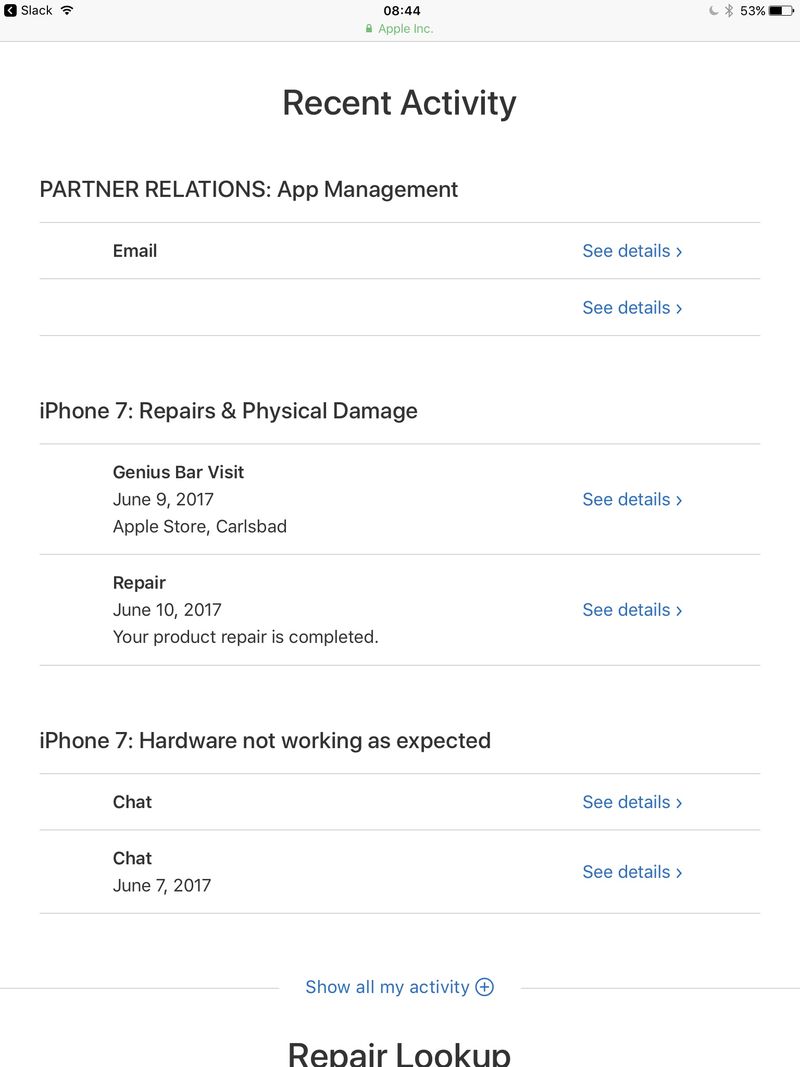Tap the status bar clock showing 08:44

(x=401, y=10)
